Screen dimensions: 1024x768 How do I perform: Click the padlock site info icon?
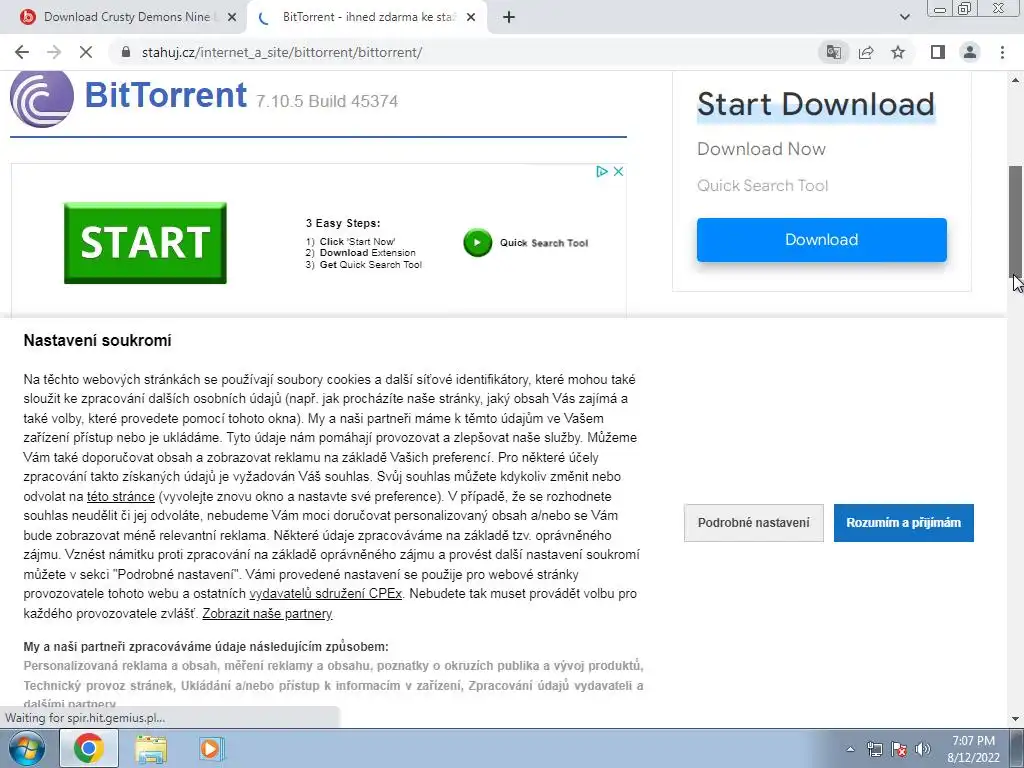tap(126, 52)
